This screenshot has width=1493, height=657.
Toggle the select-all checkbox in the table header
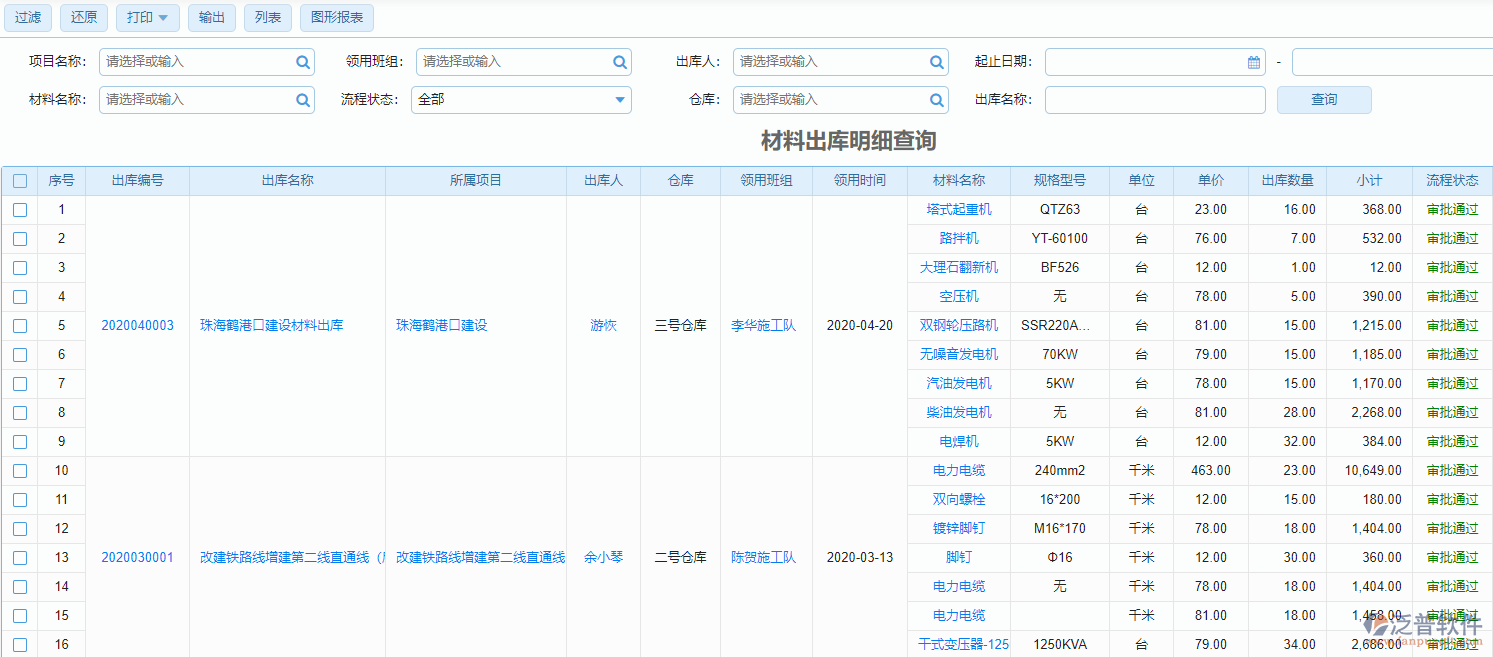[20, 180]
